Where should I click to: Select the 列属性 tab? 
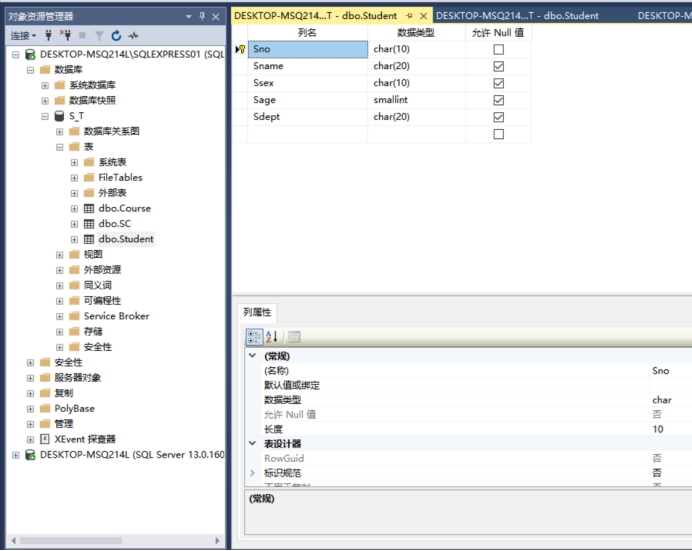pyautogui.click(x=257, y=312)
